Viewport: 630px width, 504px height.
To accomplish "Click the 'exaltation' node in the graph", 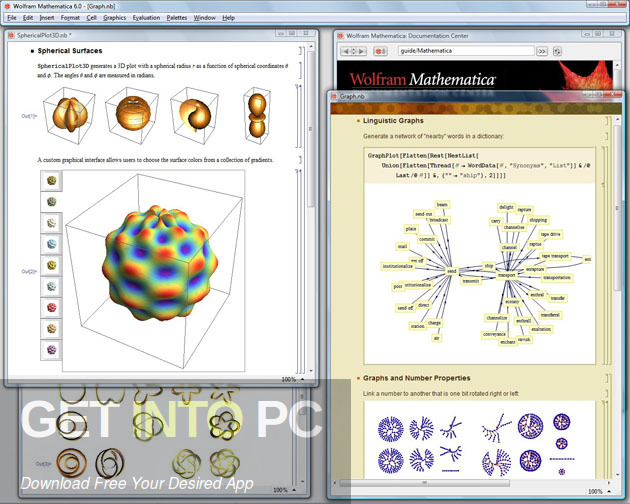I will [x=541, y=329].
